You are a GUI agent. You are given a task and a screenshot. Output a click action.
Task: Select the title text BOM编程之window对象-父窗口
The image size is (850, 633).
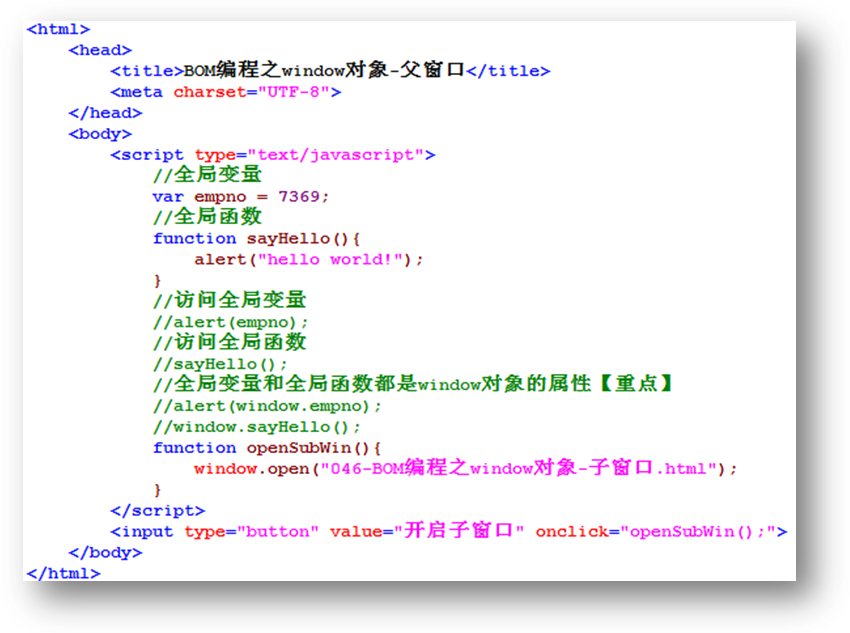pyautogui.click(x=324, y=71)
